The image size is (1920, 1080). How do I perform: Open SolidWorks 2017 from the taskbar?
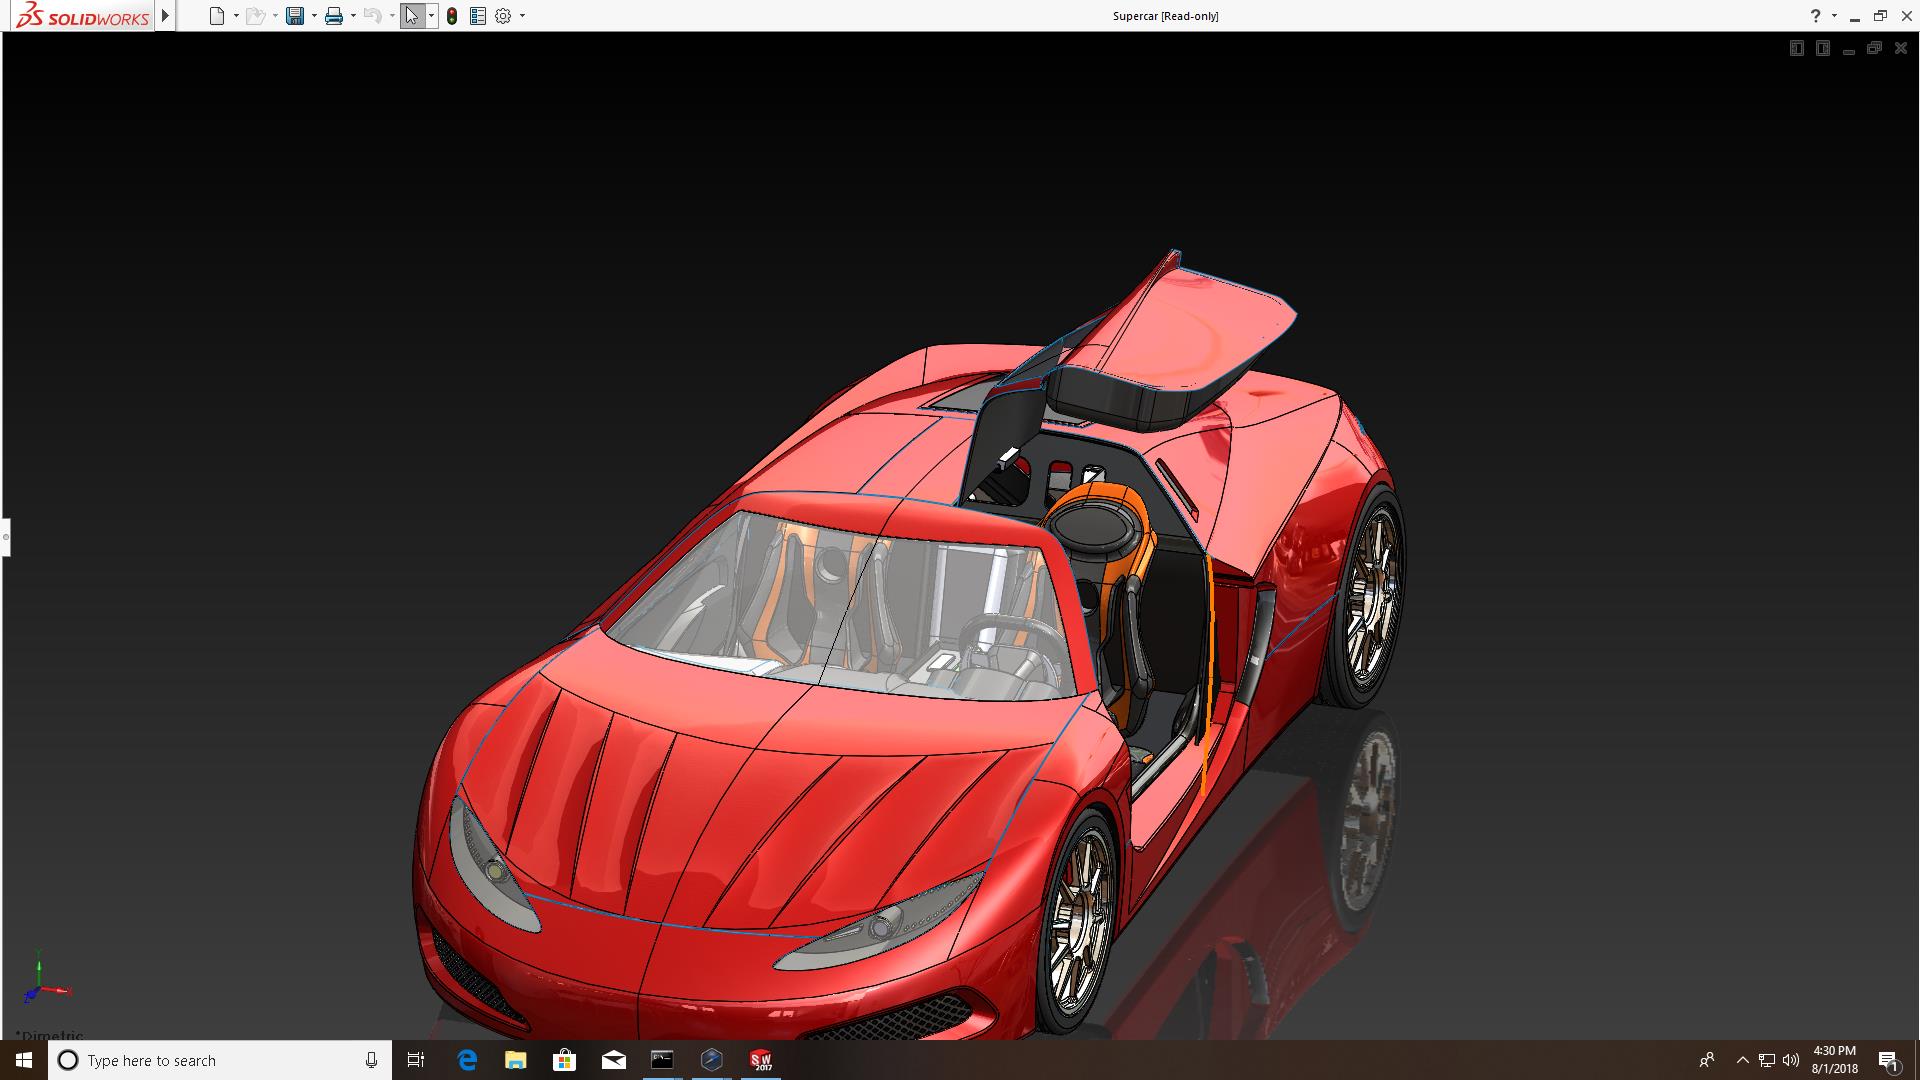[x=761, y=1060]
